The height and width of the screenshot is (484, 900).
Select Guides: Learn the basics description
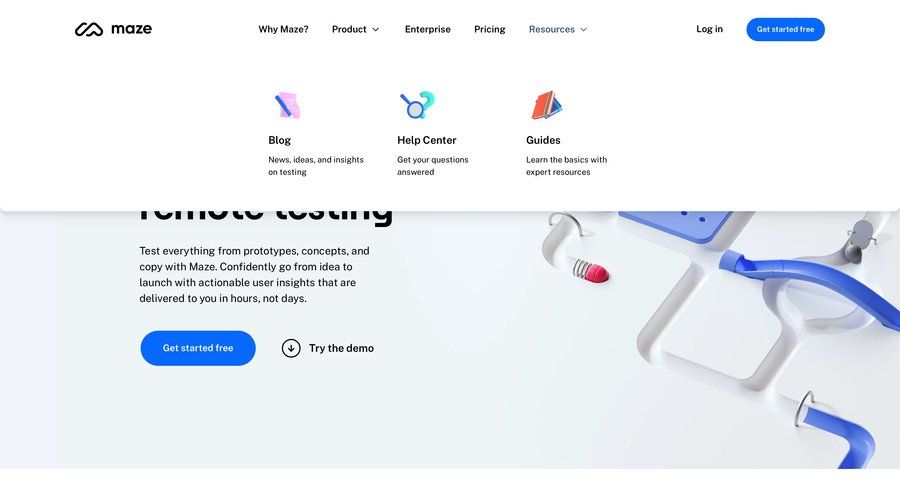click(x=567, y=166)
